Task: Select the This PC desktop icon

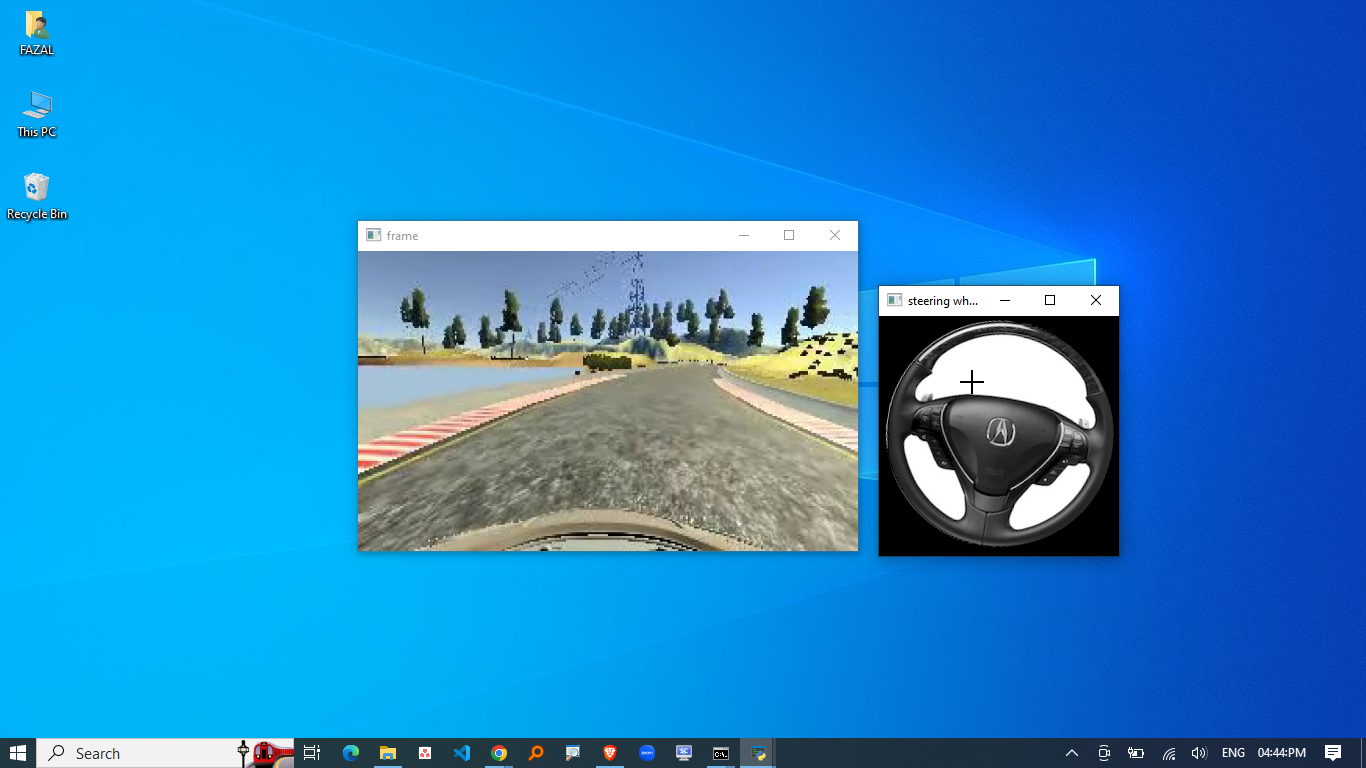Action: [x=37, y=114]
